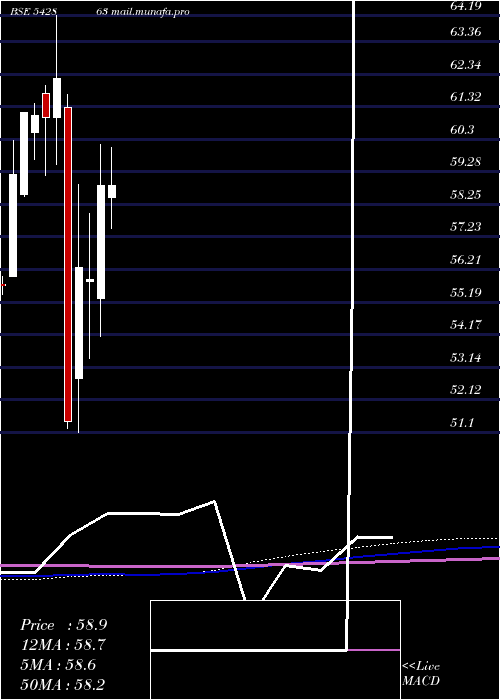Click the 55.19 price axis label
The width and height of the screenshot is (500, 700).
pyautogui.click(x=467, y=293)
